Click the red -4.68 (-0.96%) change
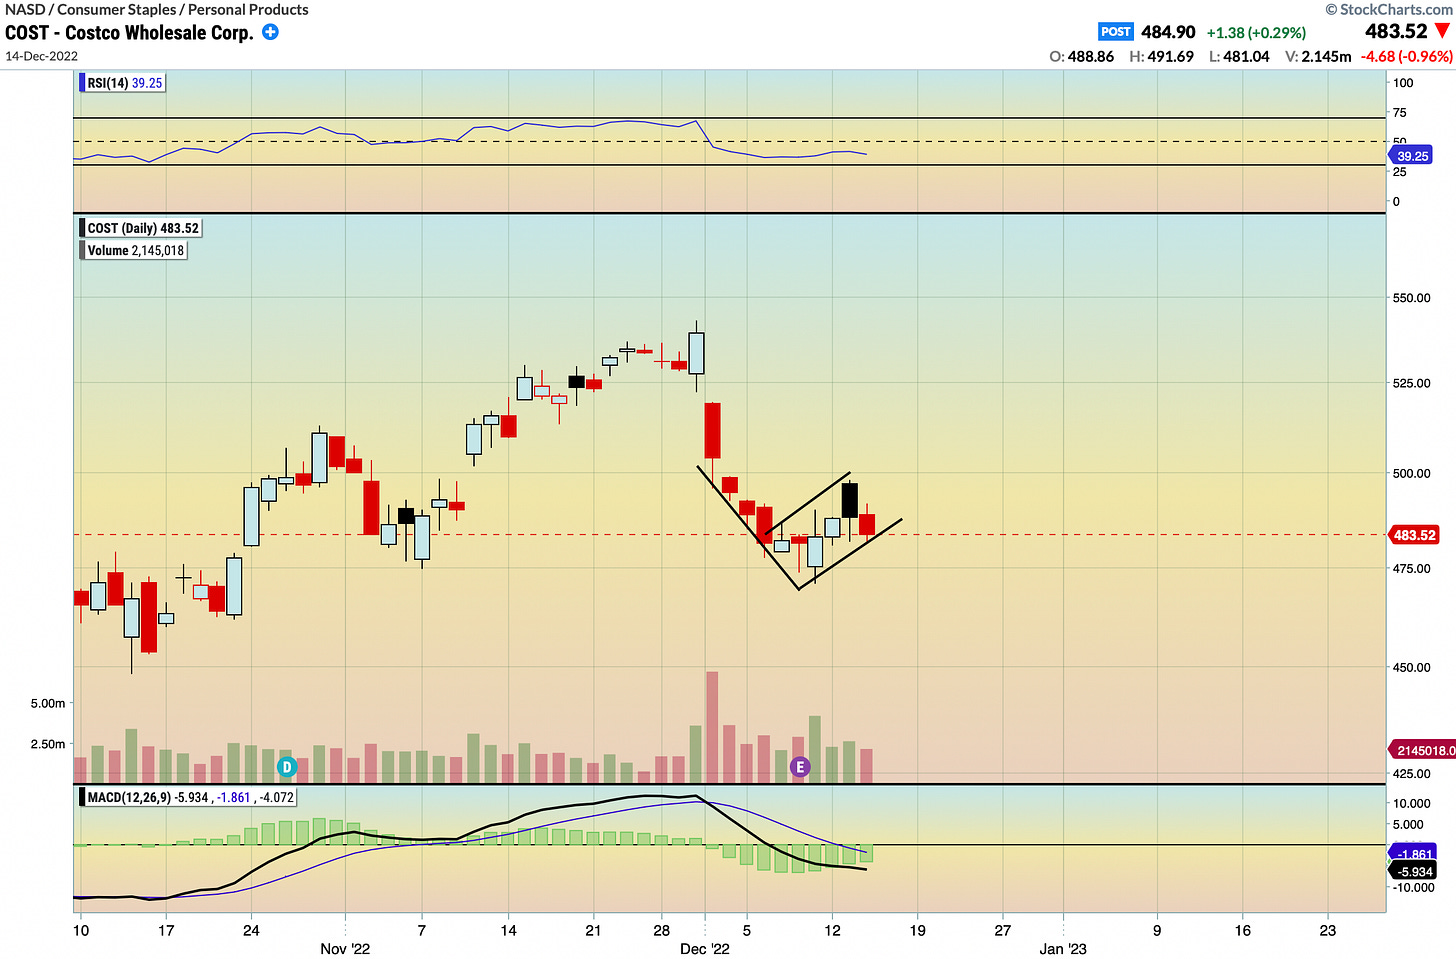 (1406, 57)
